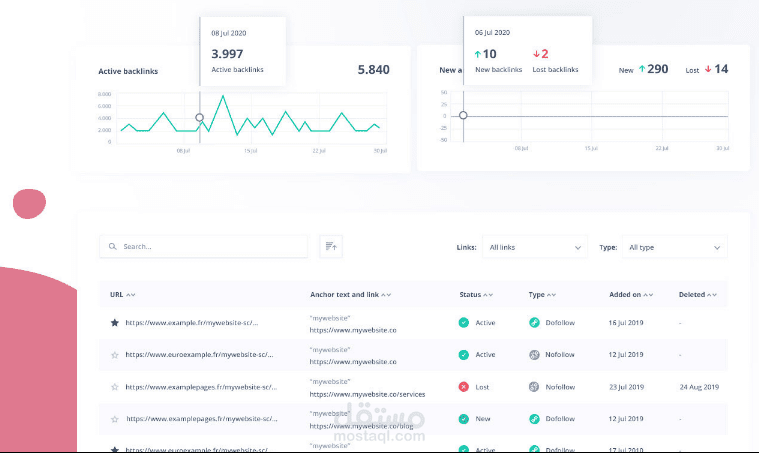Screen dimensions: 759x453
Task: Click the red Lost status icon
Action: click(464, 387)
